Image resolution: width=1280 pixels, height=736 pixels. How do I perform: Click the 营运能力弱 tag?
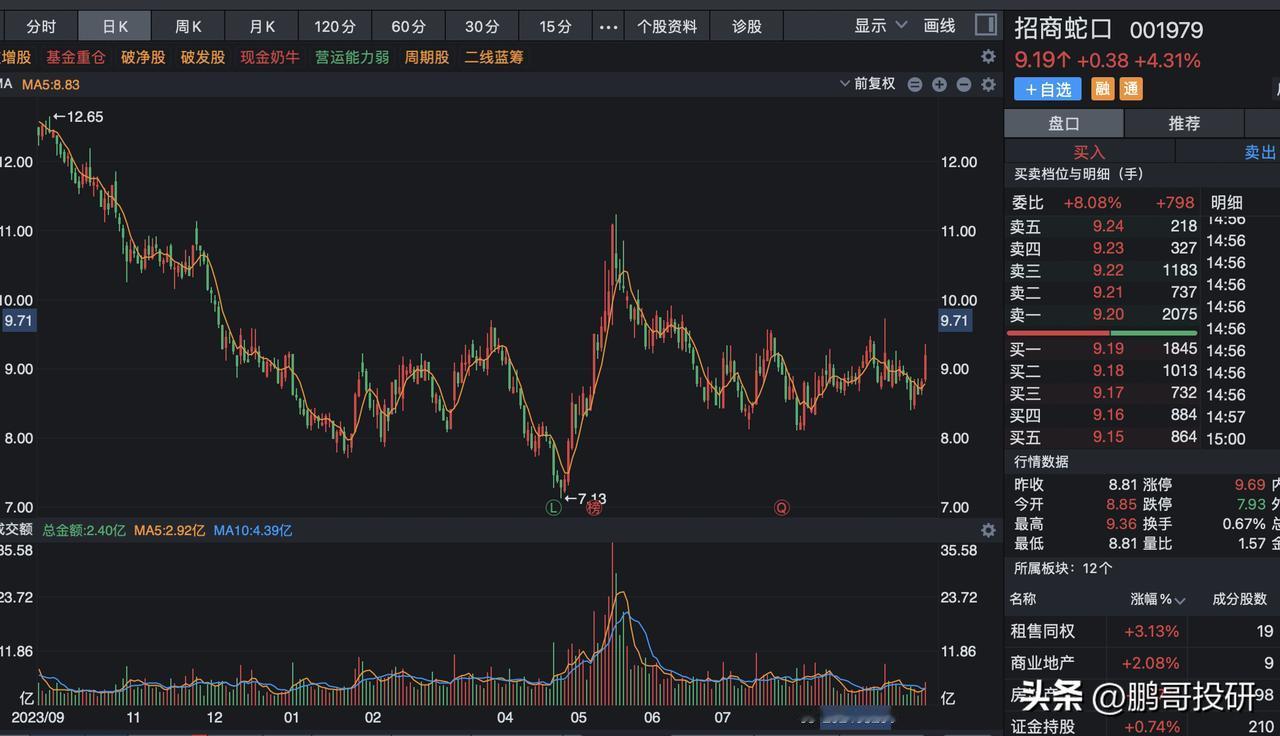[352, 57]
